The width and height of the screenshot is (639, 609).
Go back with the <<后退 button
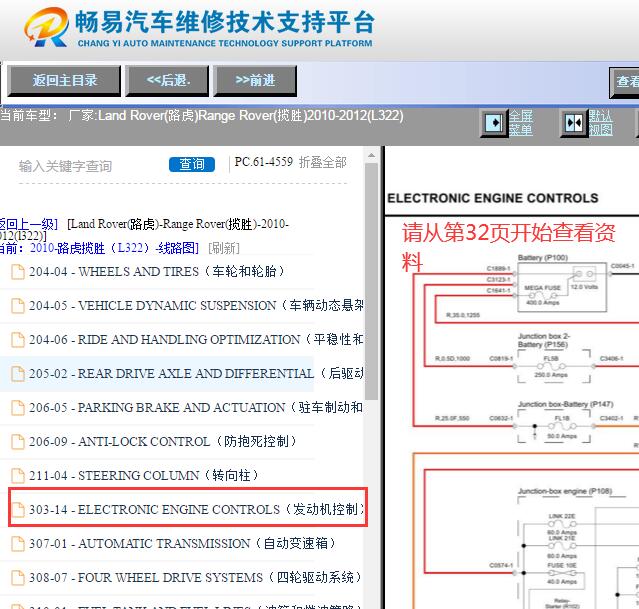[x=167, y=81]
